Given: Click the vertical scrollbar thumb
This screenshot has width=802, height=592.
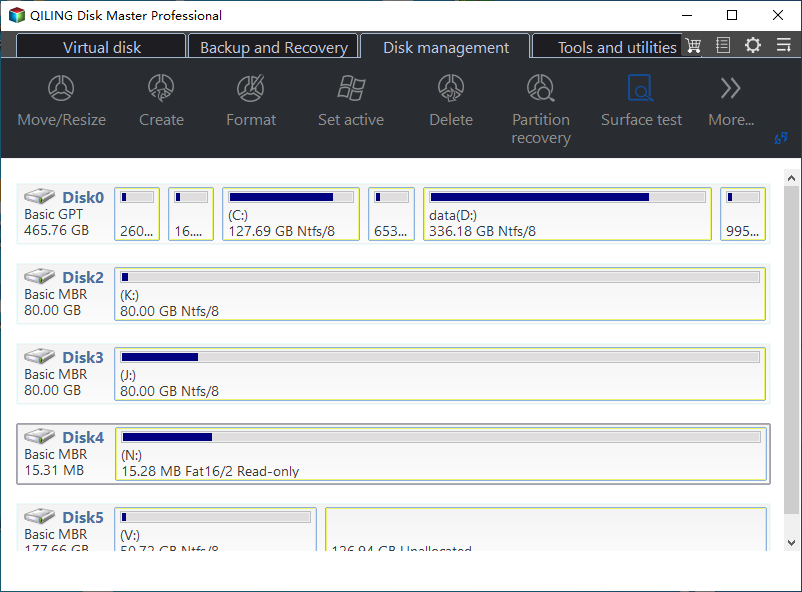Looking at the screenshot, I should pos(791,350).
